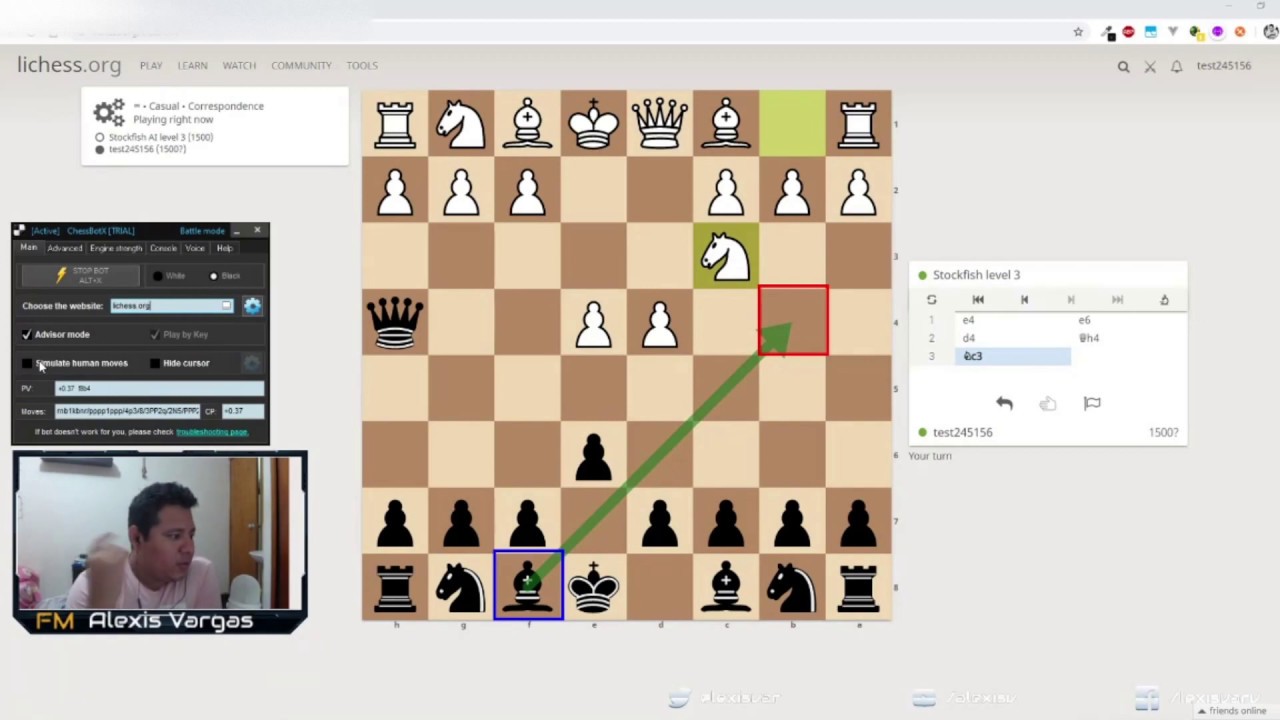
Task: Click the STOP BOT button
Action: 83,275
